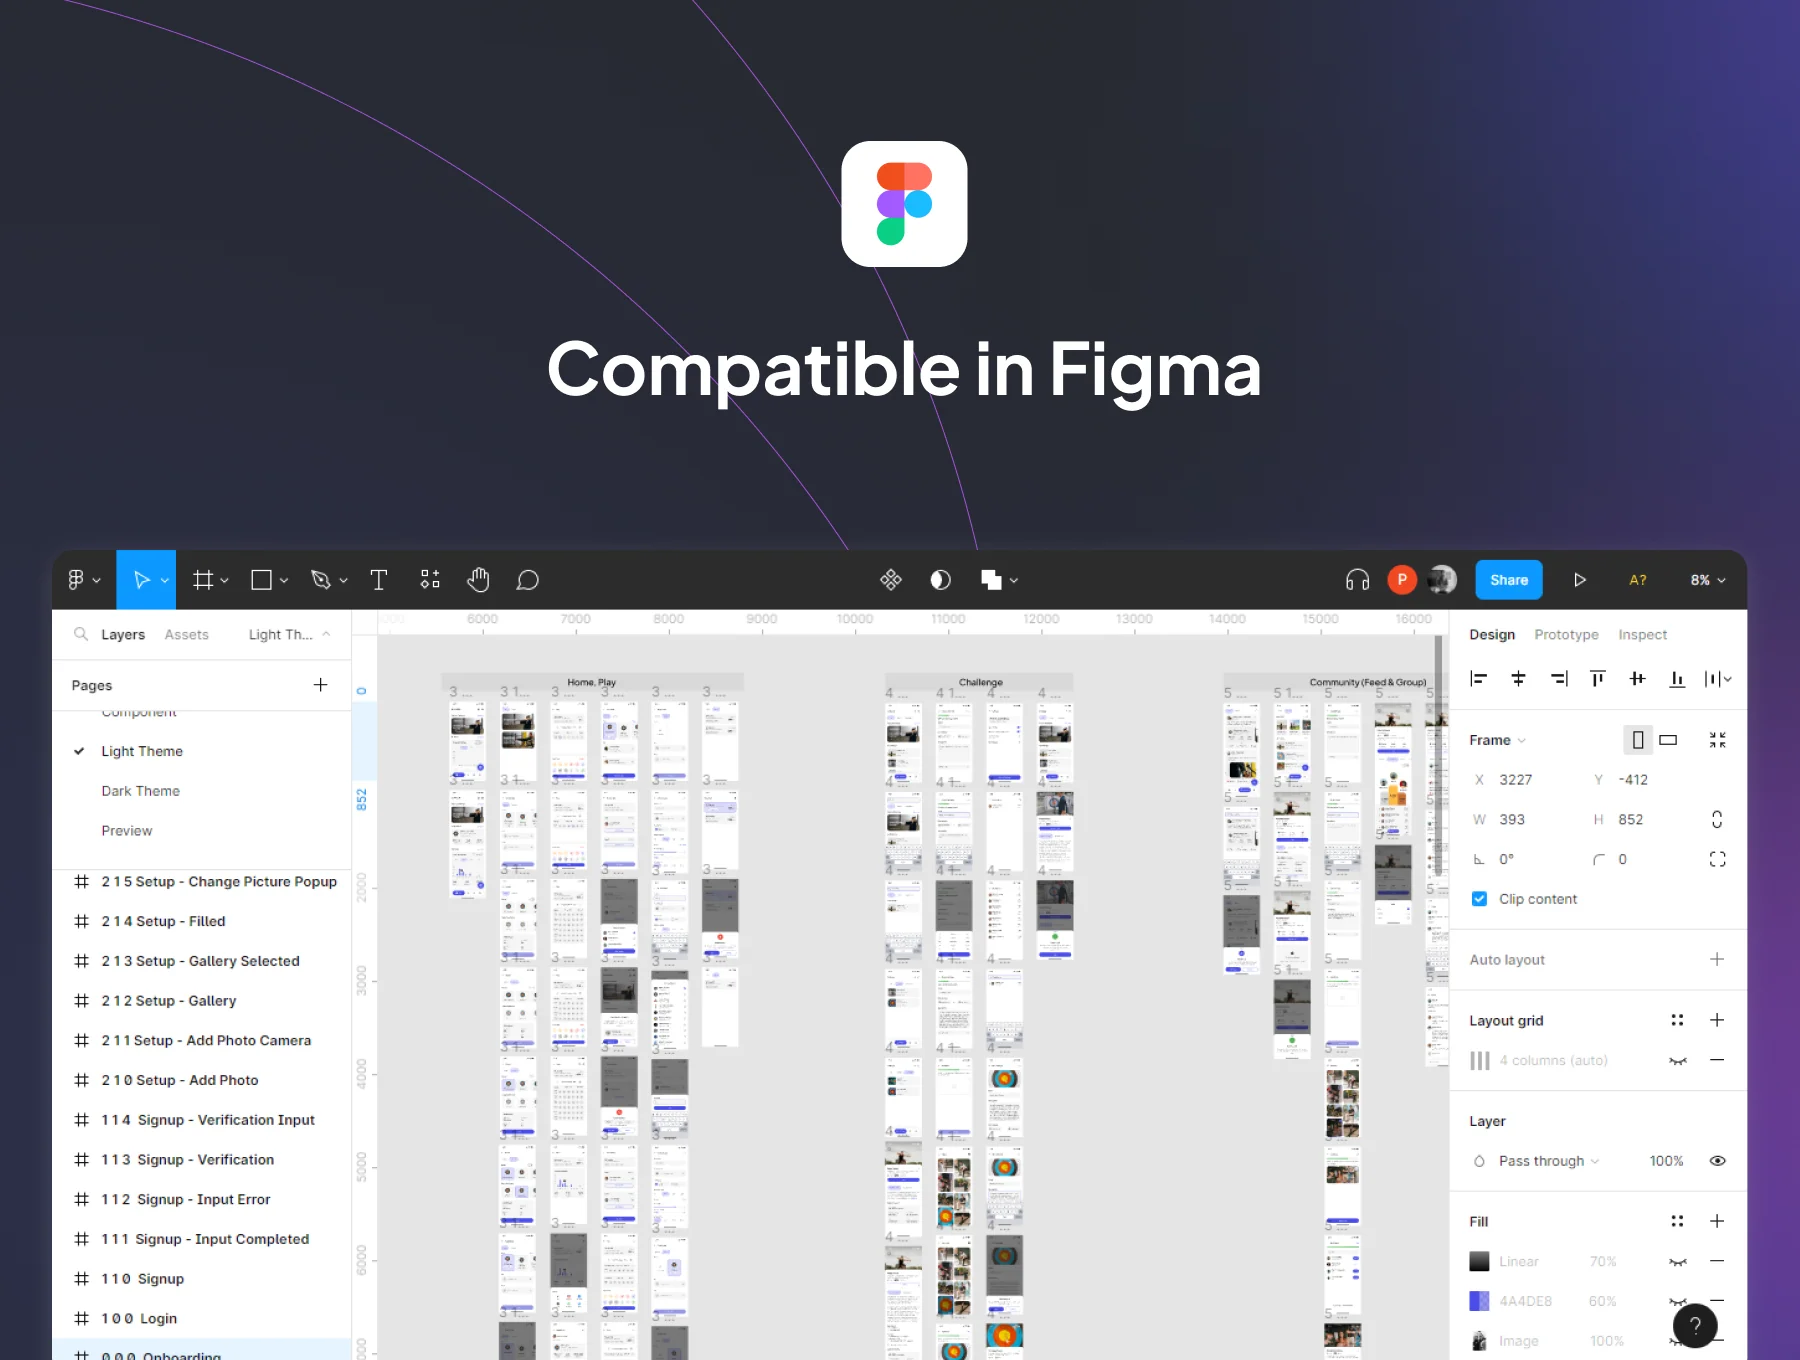Open Layout grid styles icon
This screenshot has width=1800, height=1360.
tap(1677, 1020)
